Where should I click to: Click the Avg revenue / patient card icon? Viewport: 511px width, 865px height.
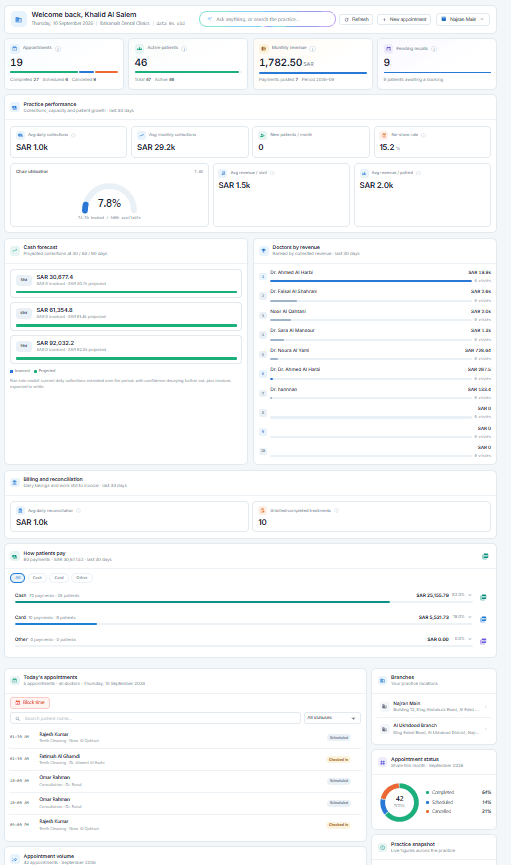pyautogui.click(x=364, y=173)
